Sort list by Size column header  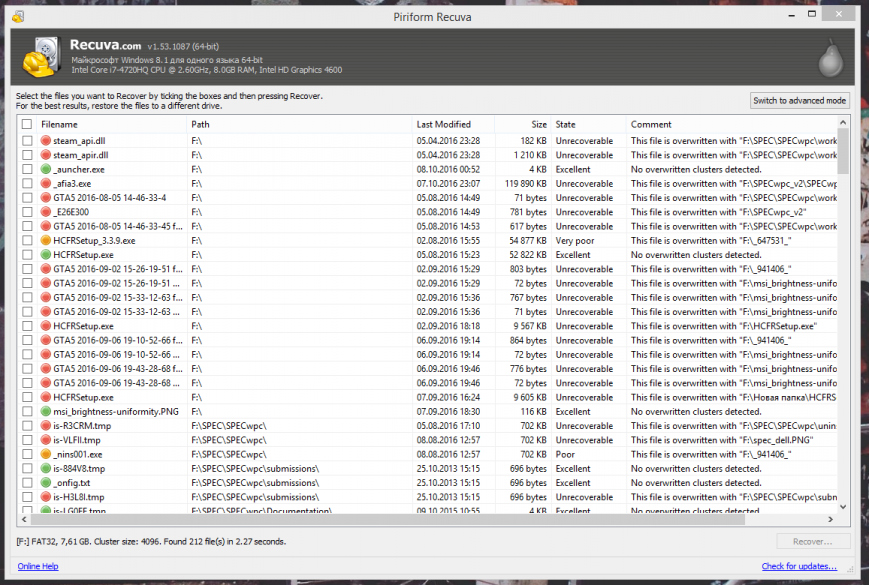click(523, 125)
